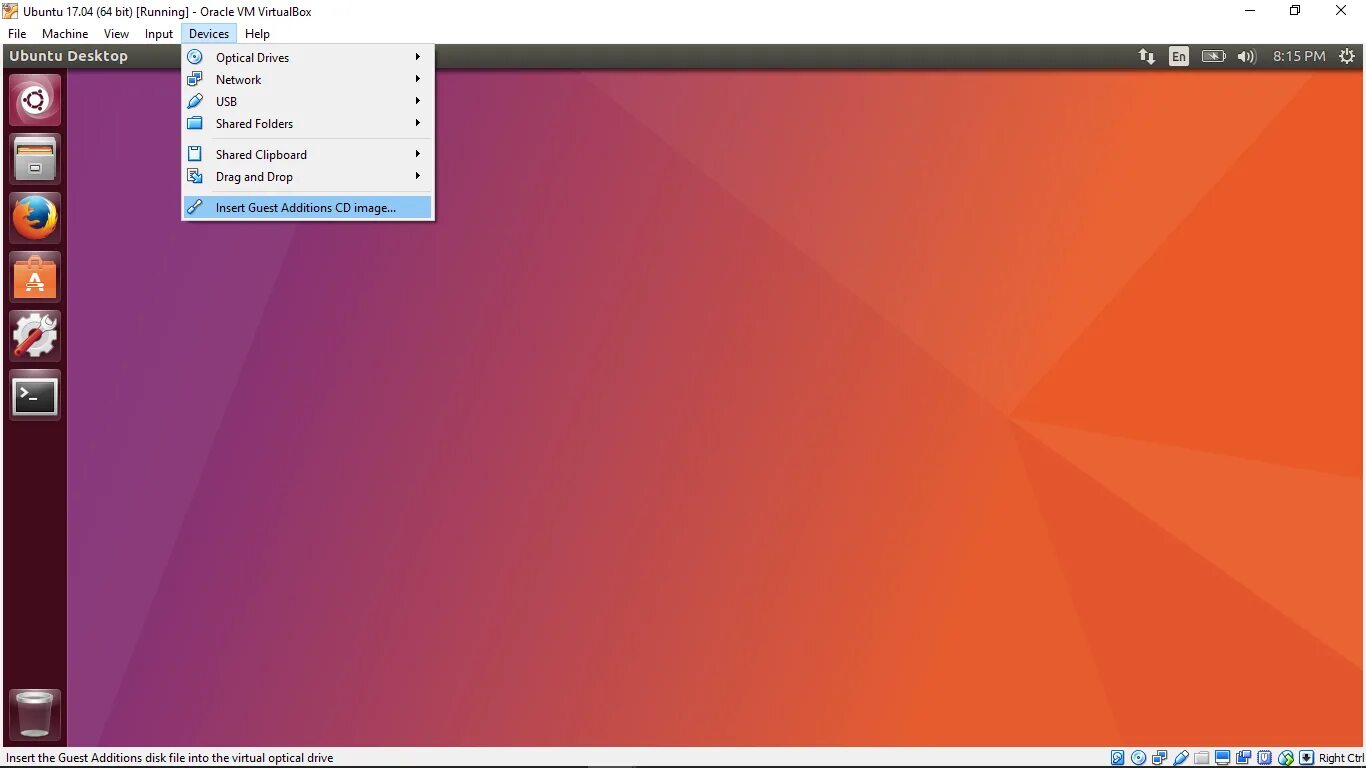Viewport: 1366px width, 768px height.
Task: Click the 8:15 PM clock
Action: point(1299,57)
